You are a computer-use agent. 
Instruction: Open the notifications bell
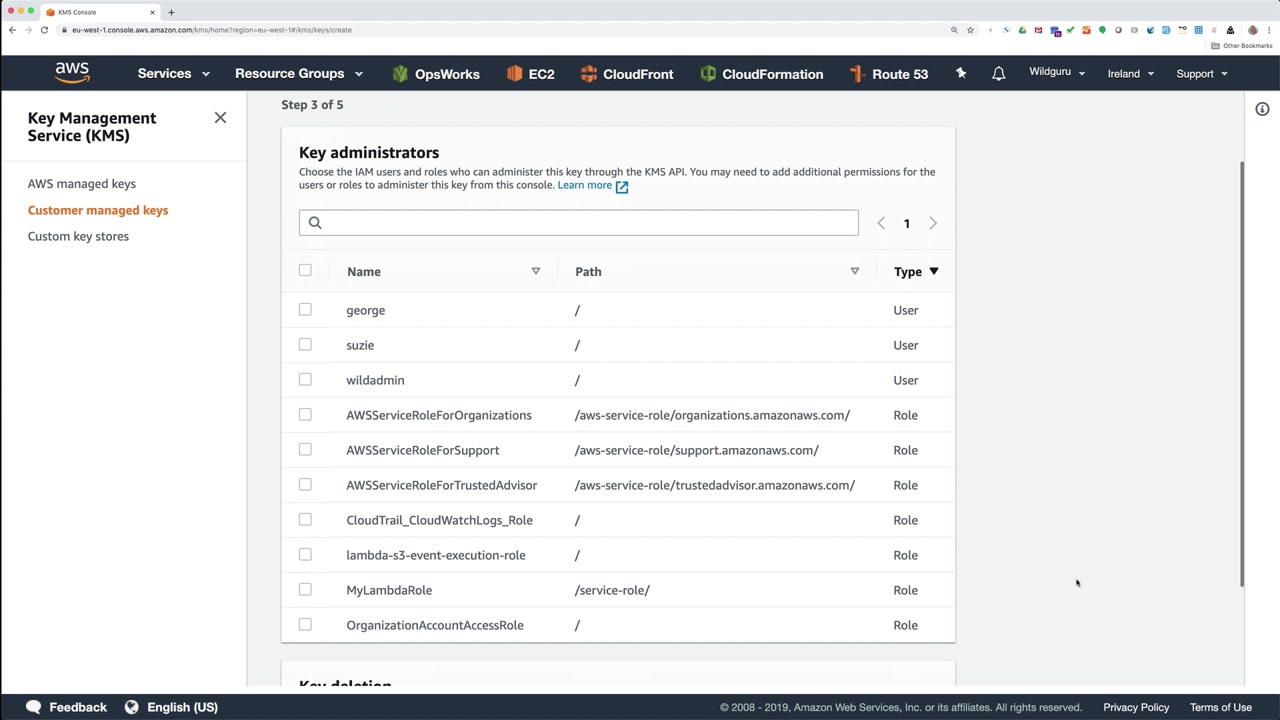coord(998,74)
